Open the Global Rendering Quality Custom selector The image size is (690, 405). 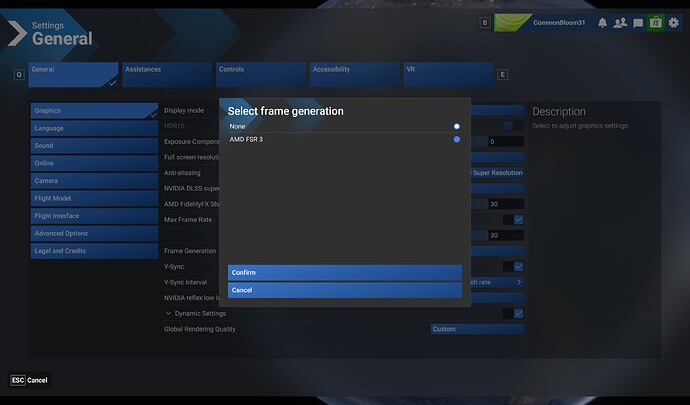(x=476, y=329)
